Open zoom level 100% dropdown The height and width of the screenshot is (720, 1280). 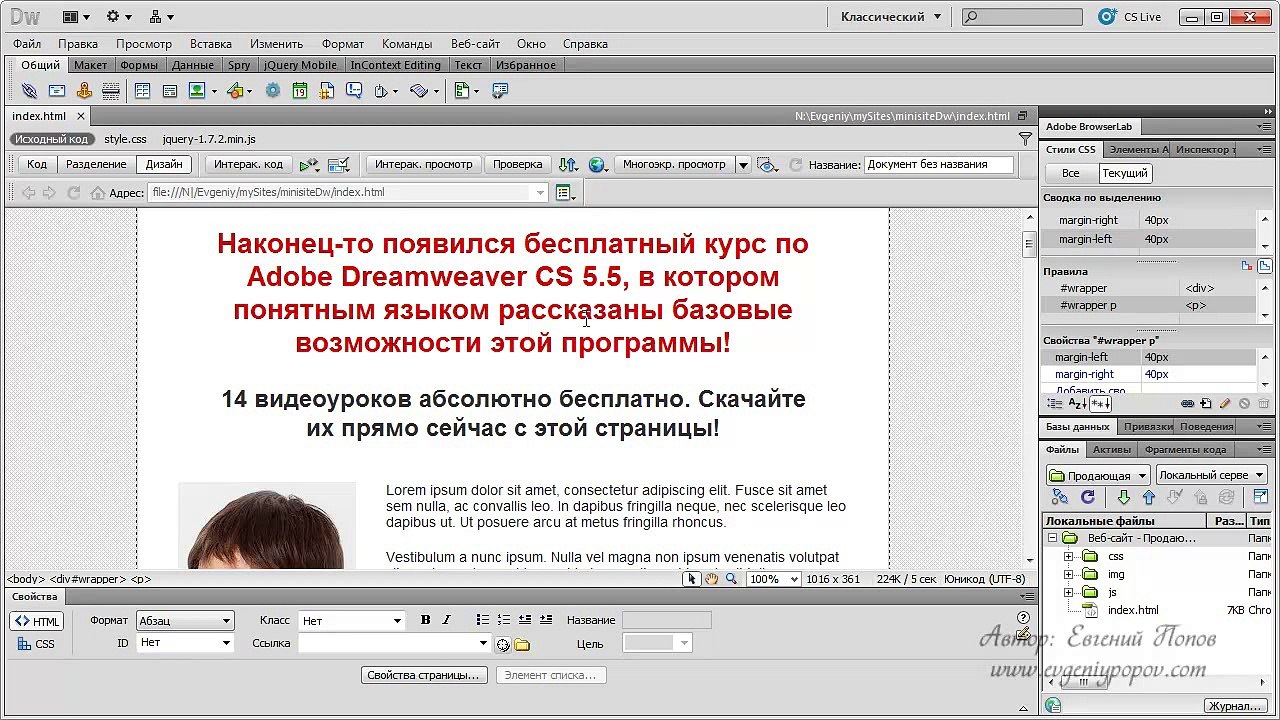pos(774,579)
